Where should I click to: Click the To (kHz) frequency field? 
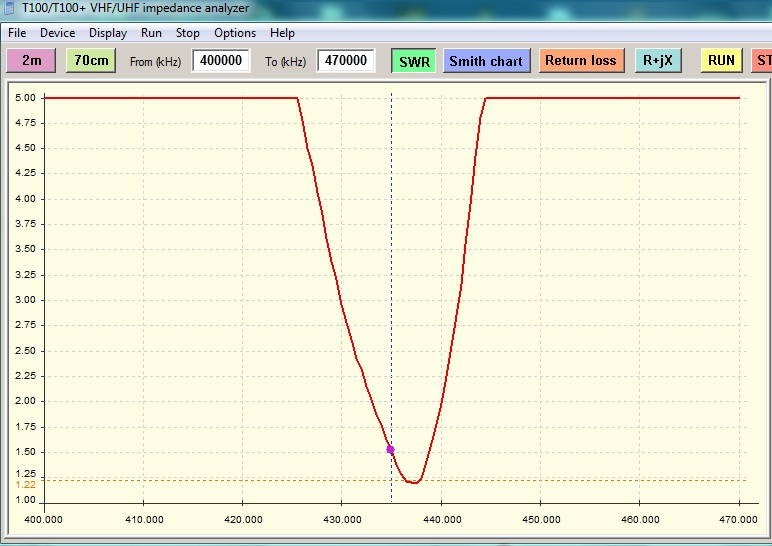pos(346,61)
